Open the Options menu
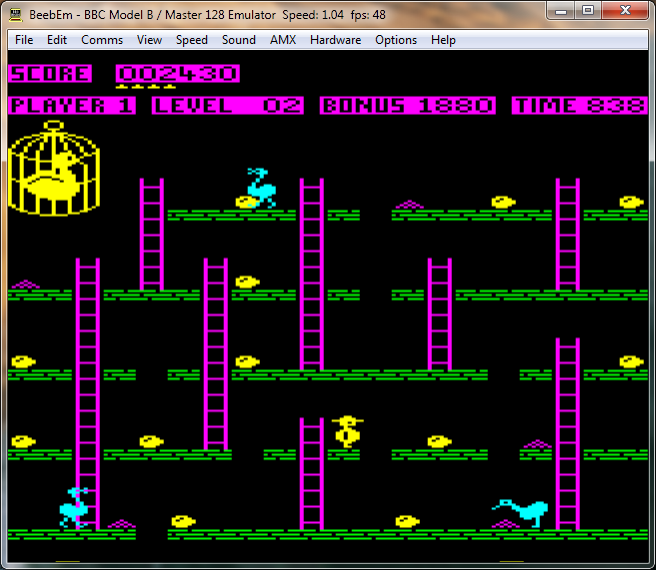656x570 pixels. [x=396, y=40]
